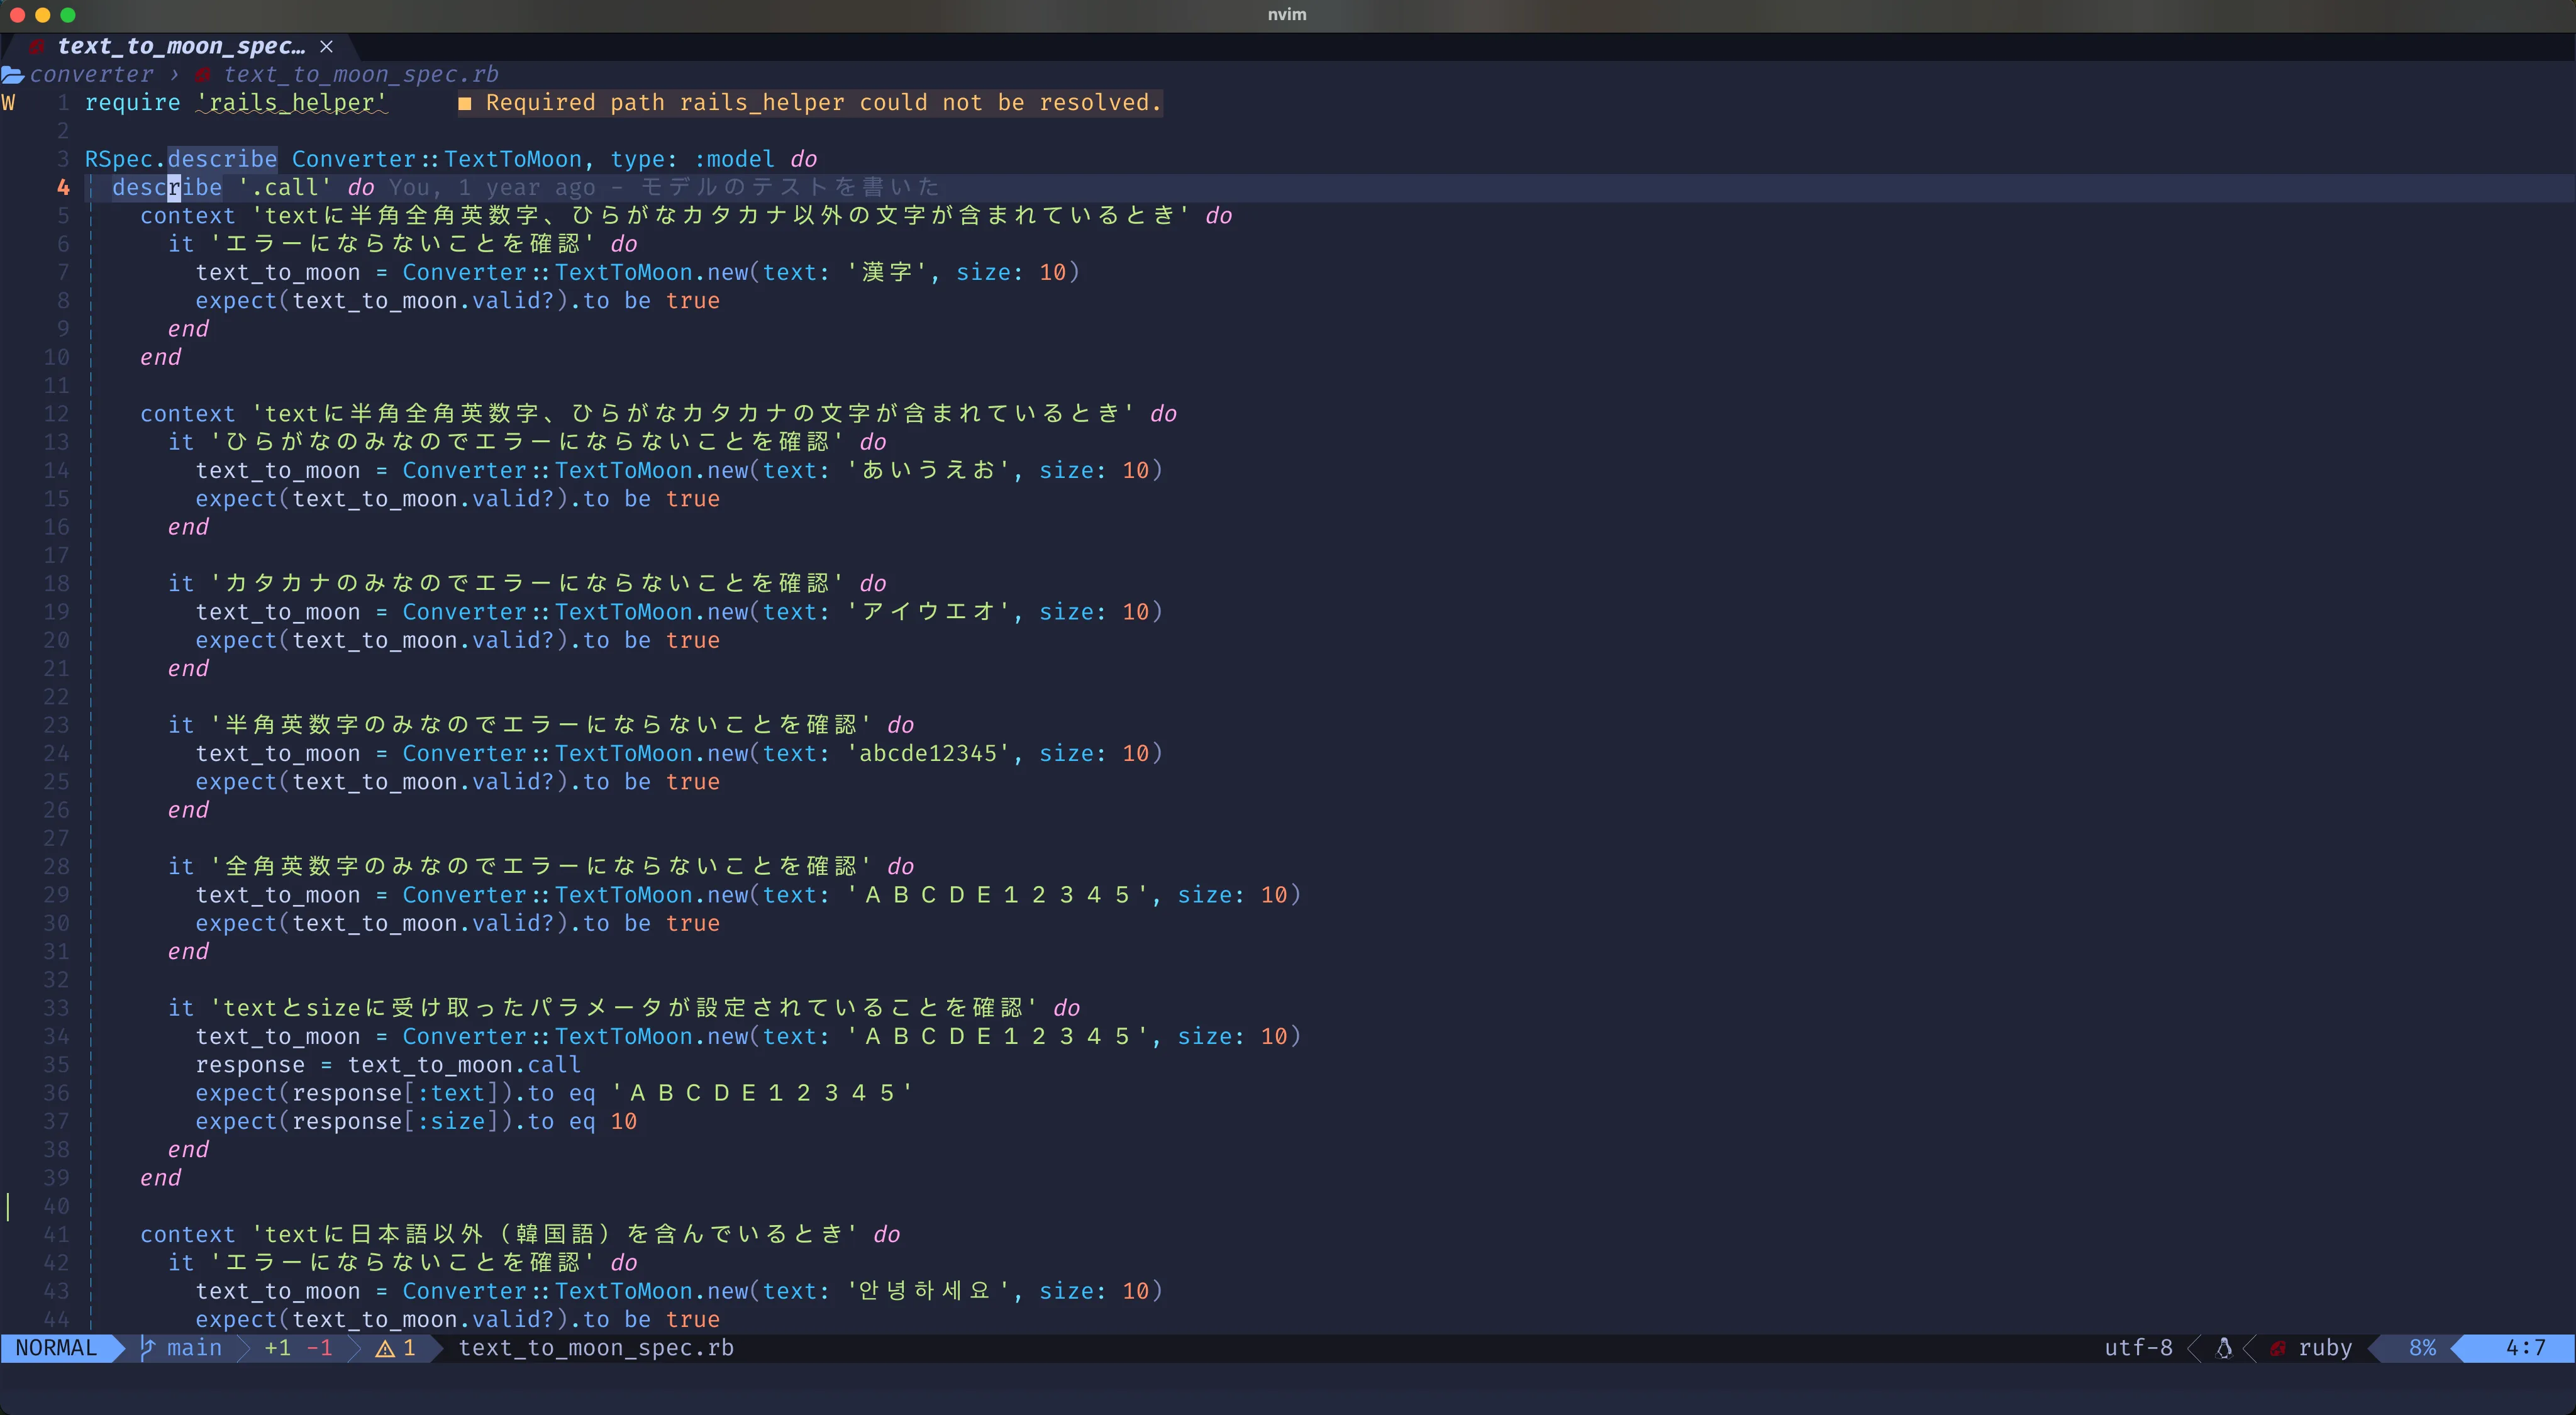Click the ruby icon beside breadcrumb filename
Screen dimensions: 2576x1415
[203, 75]
